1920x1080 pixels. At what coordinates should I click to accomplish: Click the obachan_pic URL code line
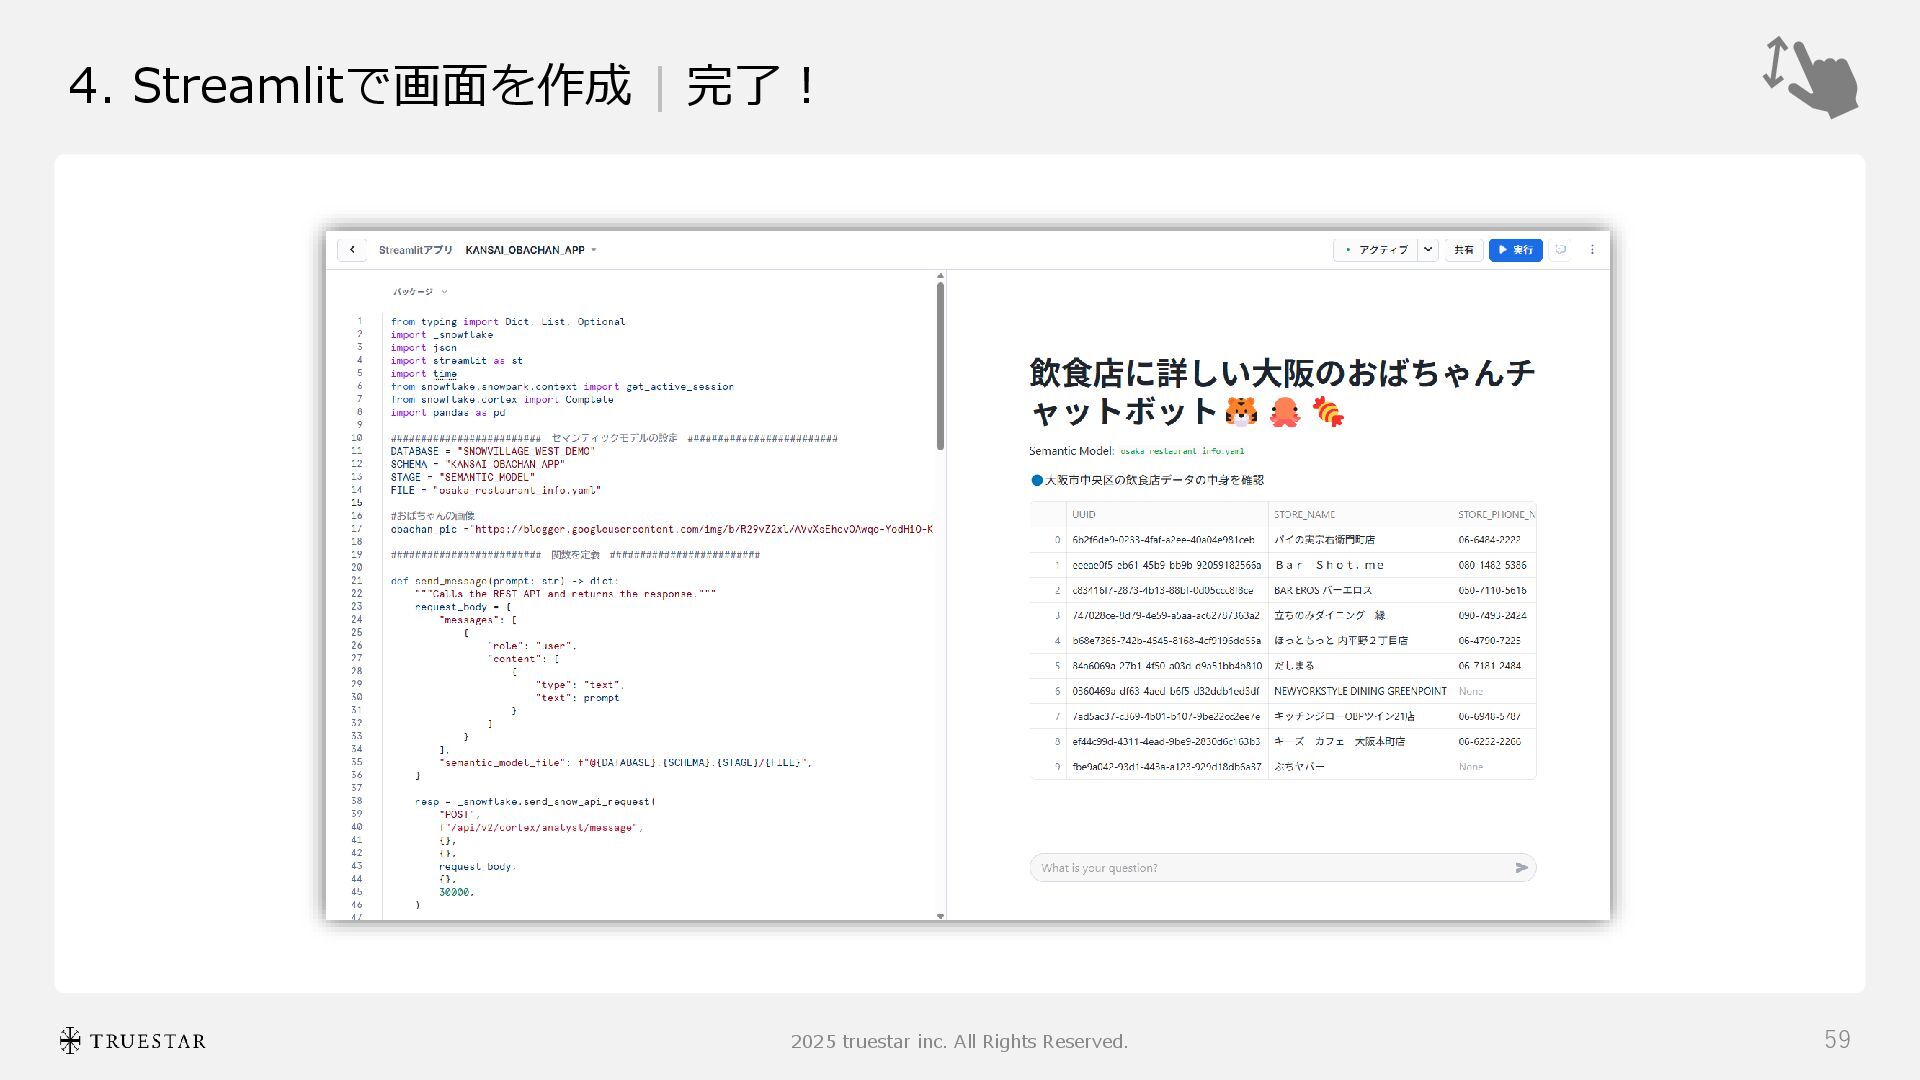661,530
